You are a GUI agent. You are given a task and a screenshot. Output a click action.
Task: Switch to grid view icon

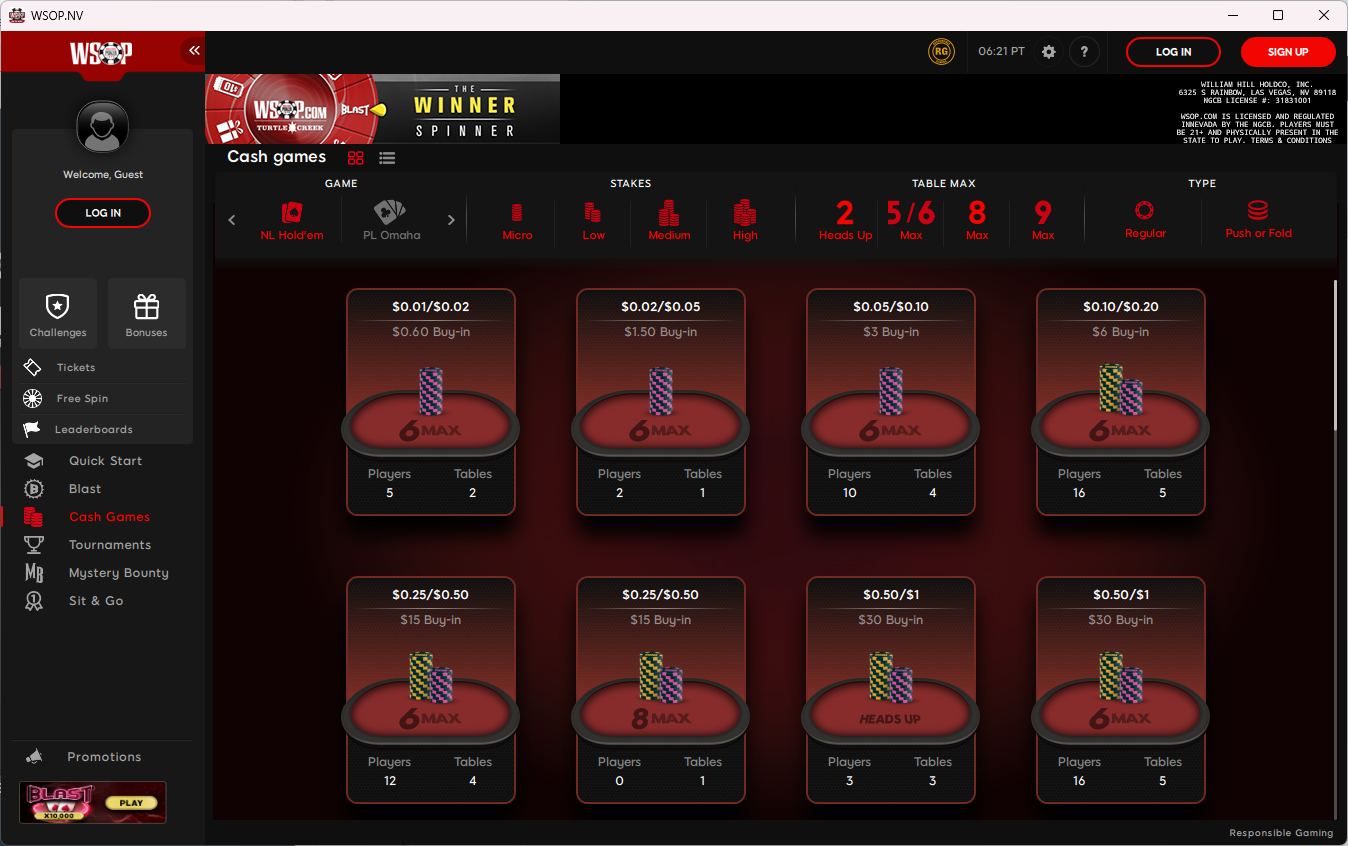[x=355, y=158]
